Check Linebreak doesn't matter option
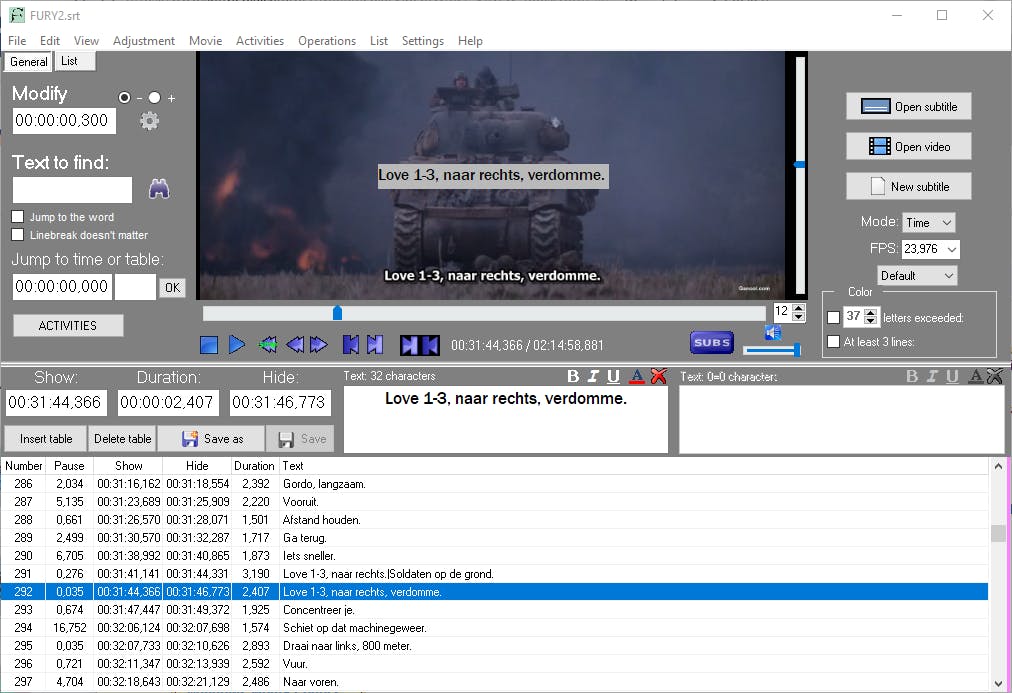This screenshot has width=1012, height=693. click(18, 235)
